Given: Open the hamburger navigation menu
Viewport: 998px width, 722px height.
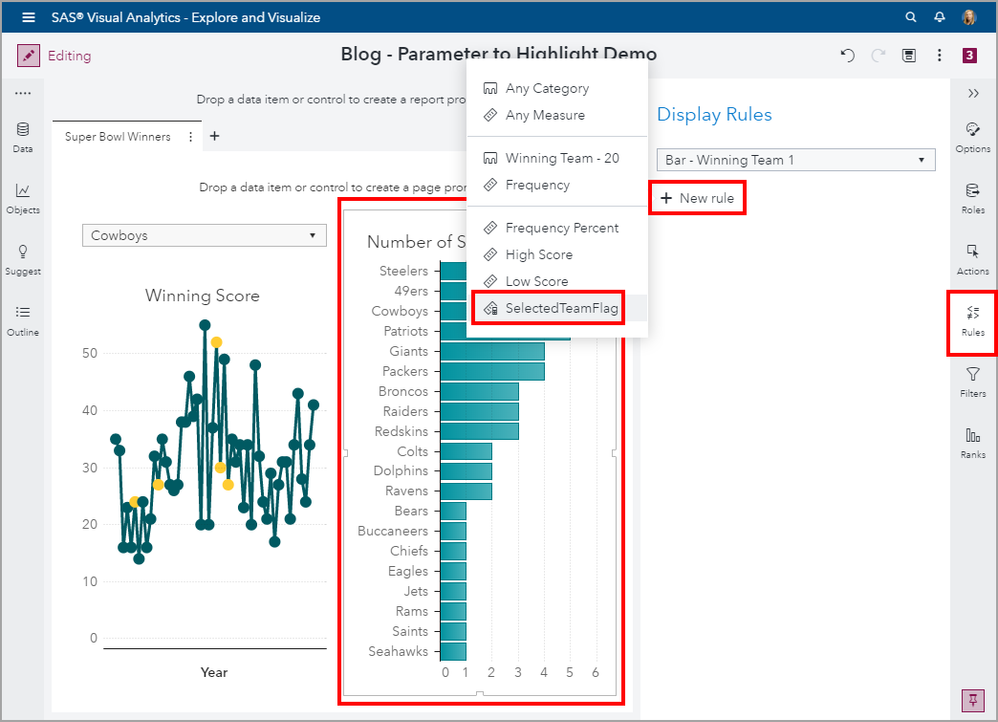Looking at the screenshot, I should click(x=28, y=17).
